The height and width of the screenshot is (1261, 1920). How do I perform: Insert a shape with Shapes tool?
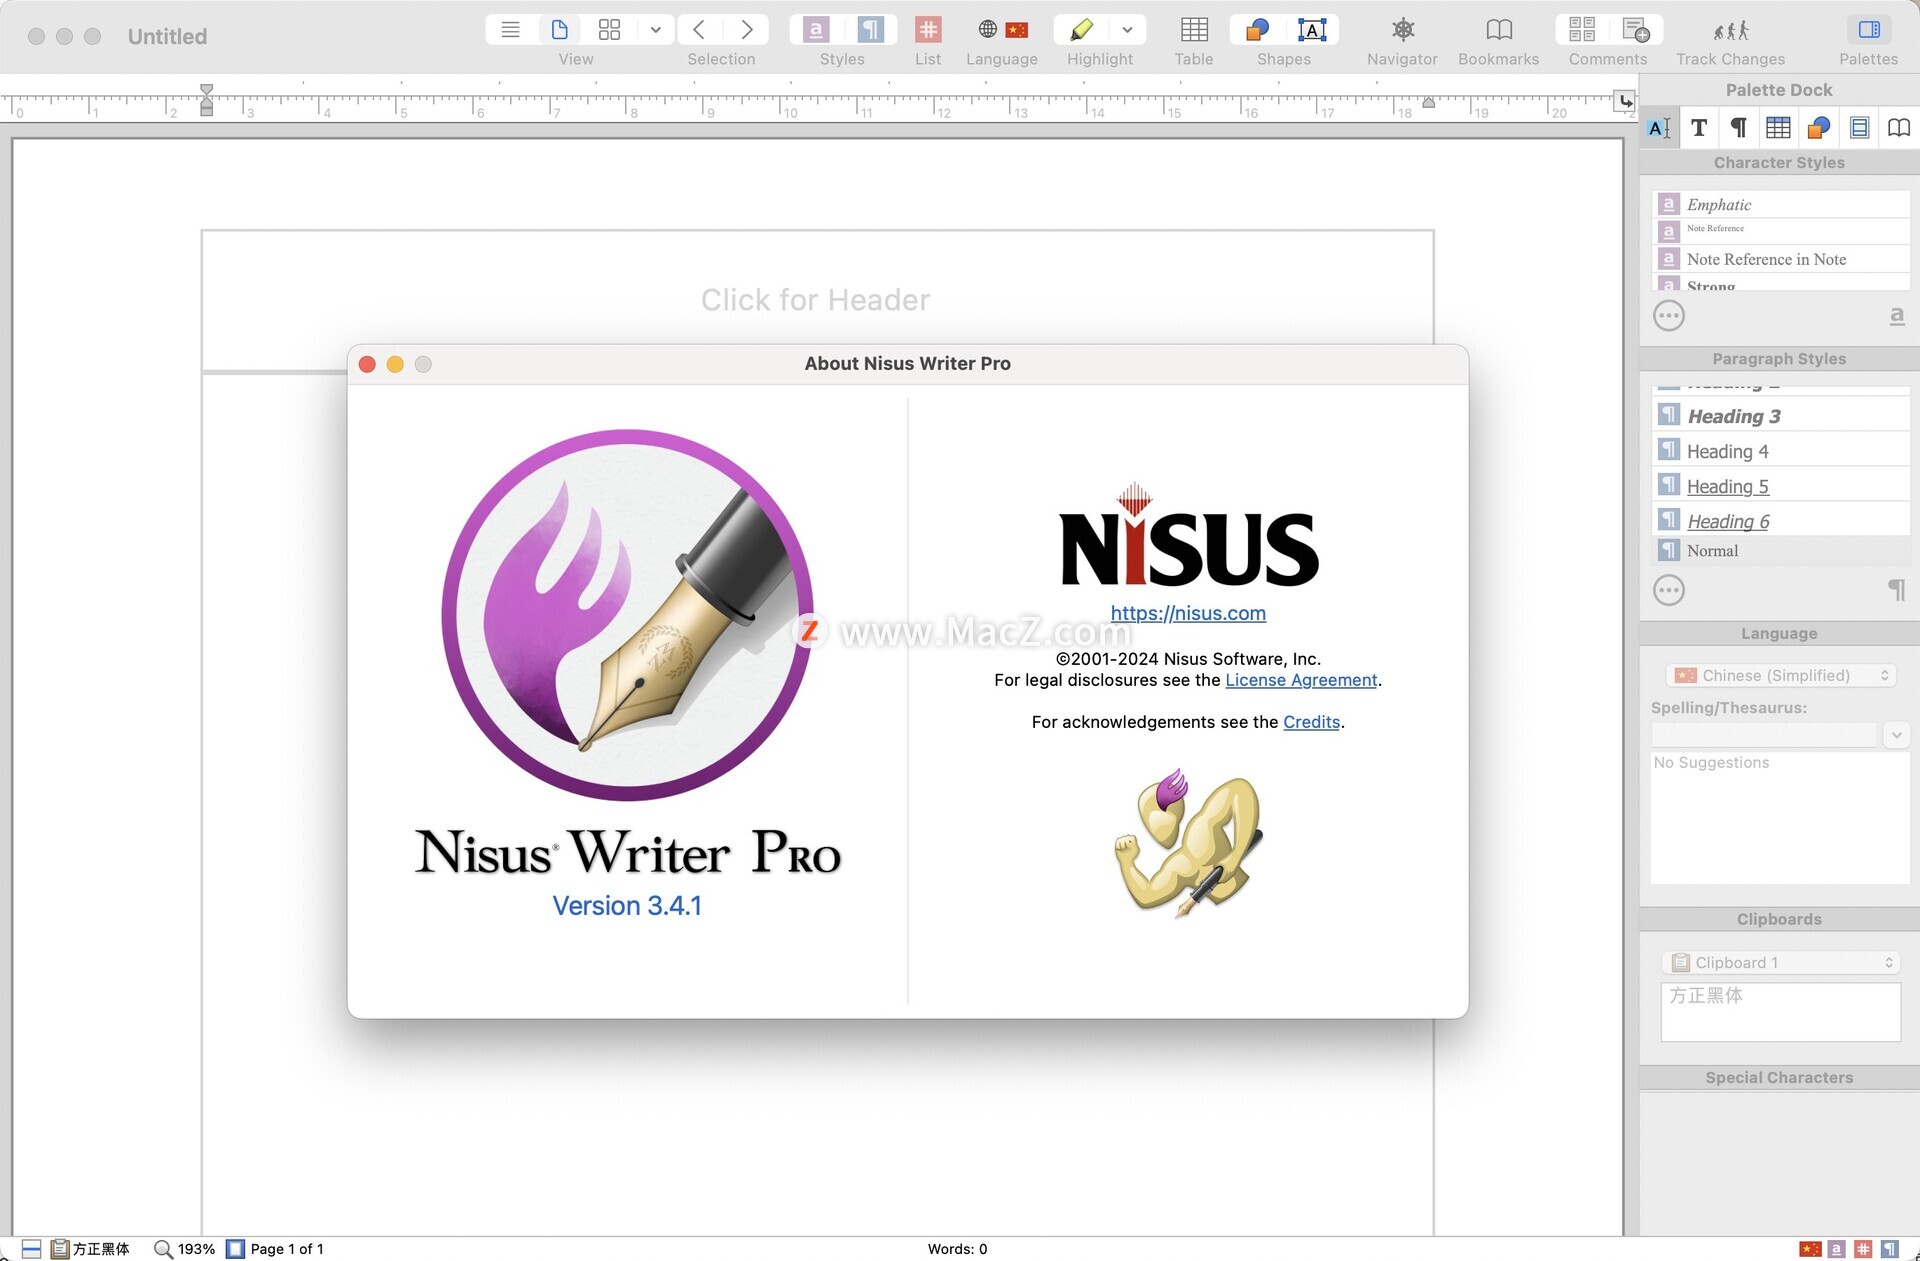1257,29
